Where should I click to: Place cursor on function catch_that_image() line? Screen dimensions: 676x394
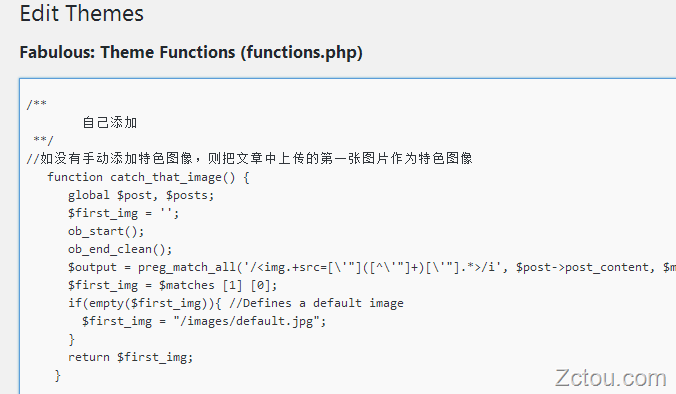pos(148,177)
